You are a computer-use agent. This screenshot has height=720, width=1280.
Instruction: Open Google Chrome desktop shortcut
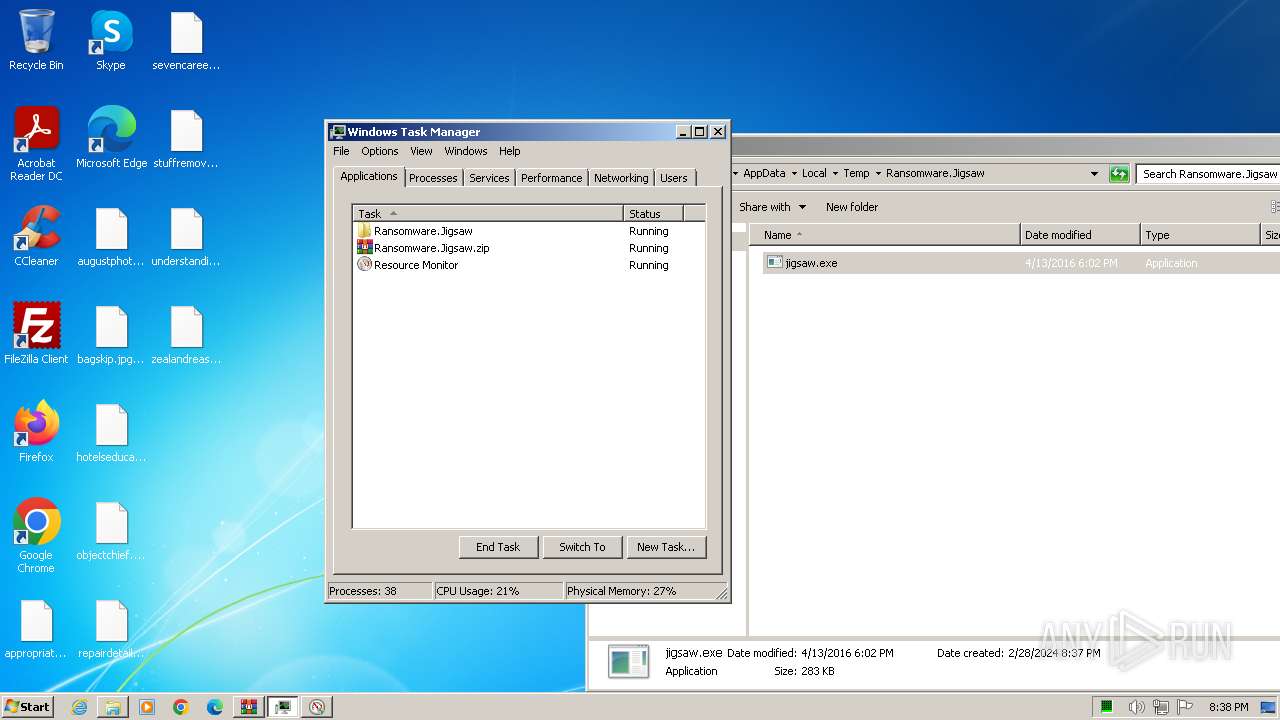[x=36, y=536]
